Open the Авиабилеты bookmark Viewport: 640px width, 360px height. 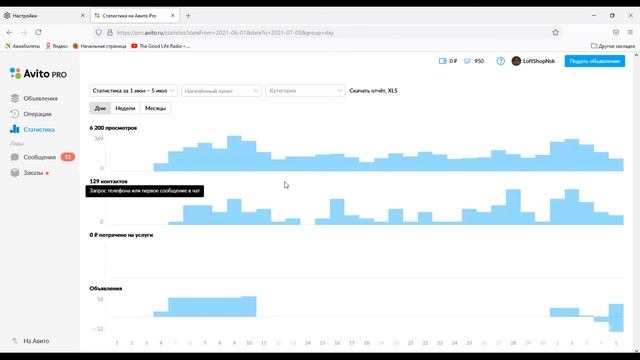(22, 46)
